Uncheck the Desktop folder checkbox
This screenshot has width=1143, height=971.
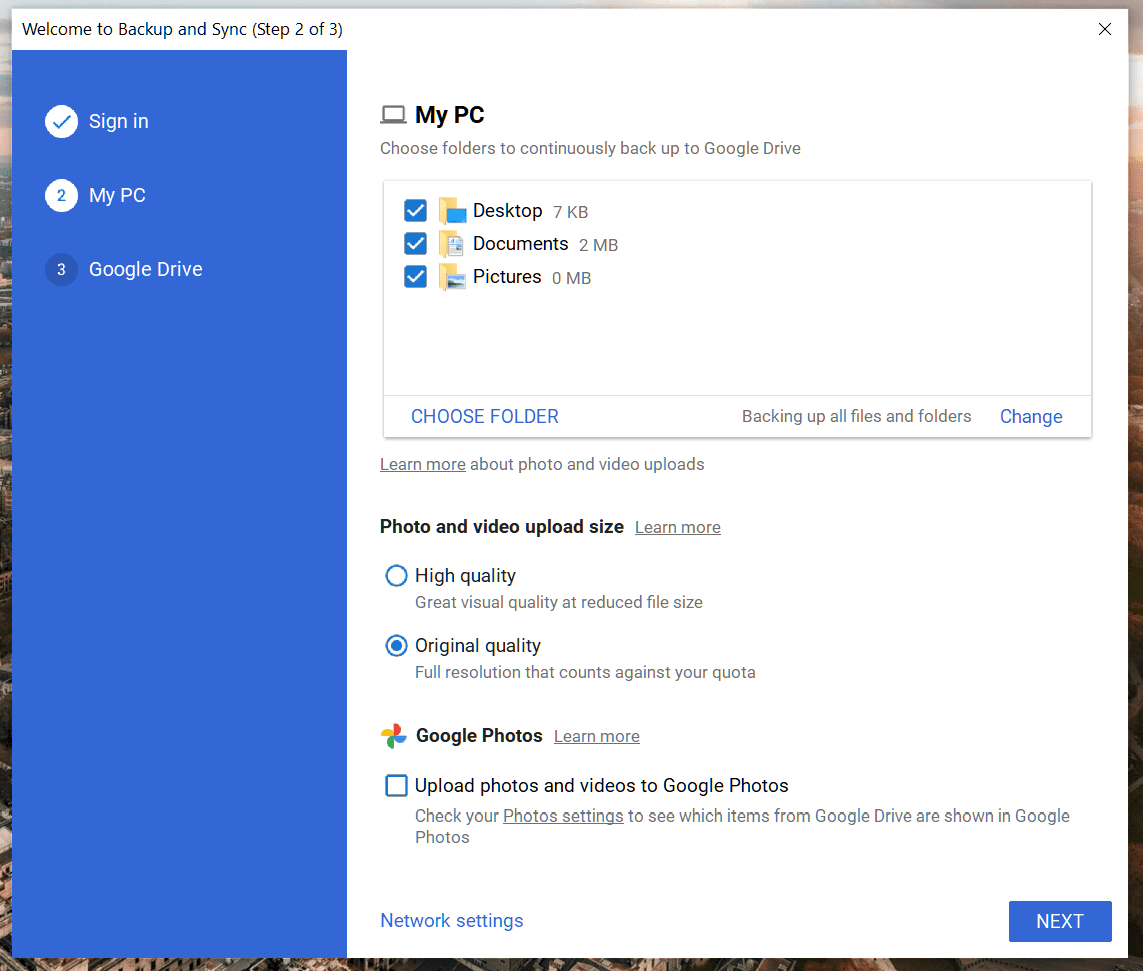pyautogui.click(x=416, y=211)
